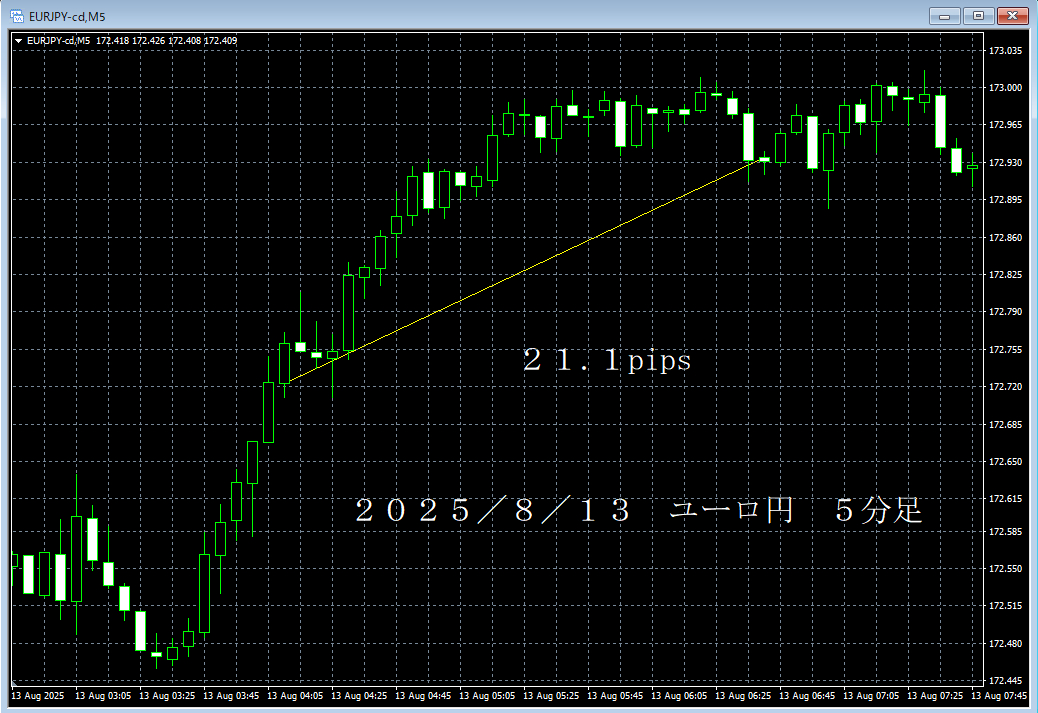The image size is (1038, 713).
Task: Click the window title 'EURJPY-cd,M5'
Action: point(67,17)
